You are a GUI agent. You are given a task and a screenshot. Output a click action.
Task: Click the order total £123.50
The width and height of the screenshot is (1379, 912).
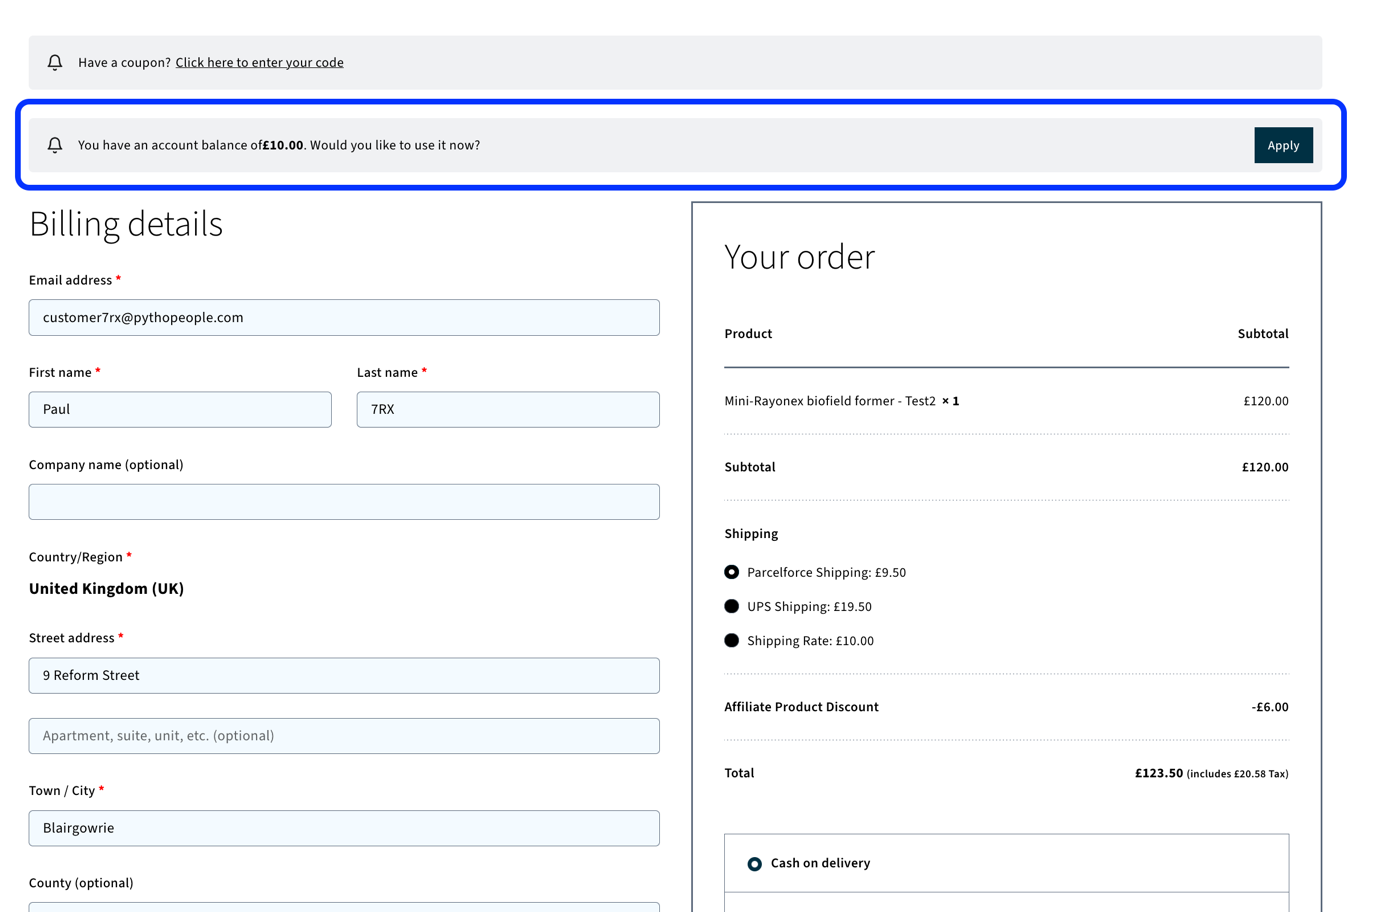coord(1159,773)
